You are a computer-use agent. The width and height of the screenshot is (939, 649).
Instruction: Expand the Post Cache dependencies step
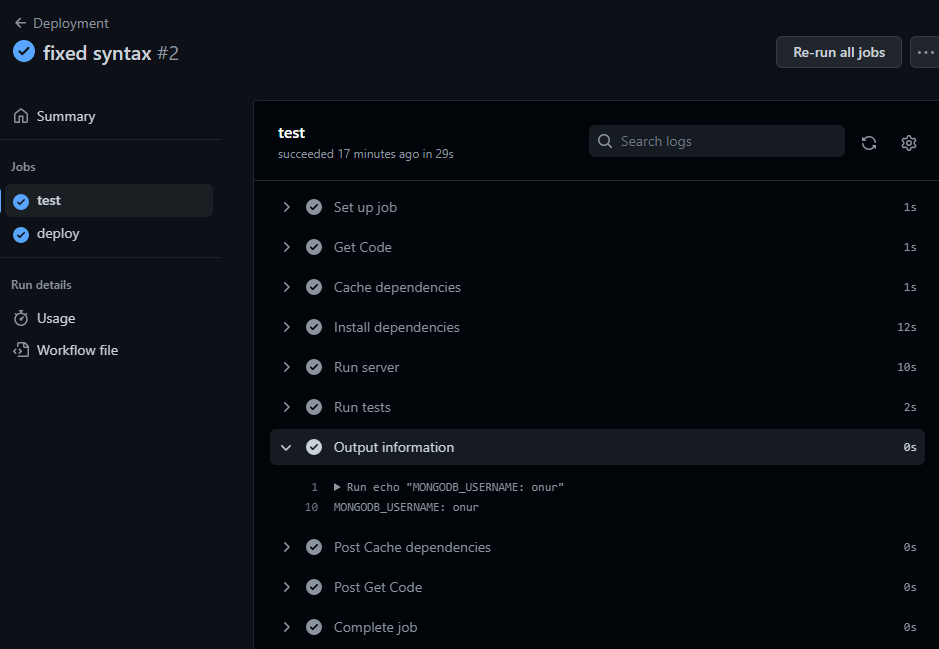287,547
